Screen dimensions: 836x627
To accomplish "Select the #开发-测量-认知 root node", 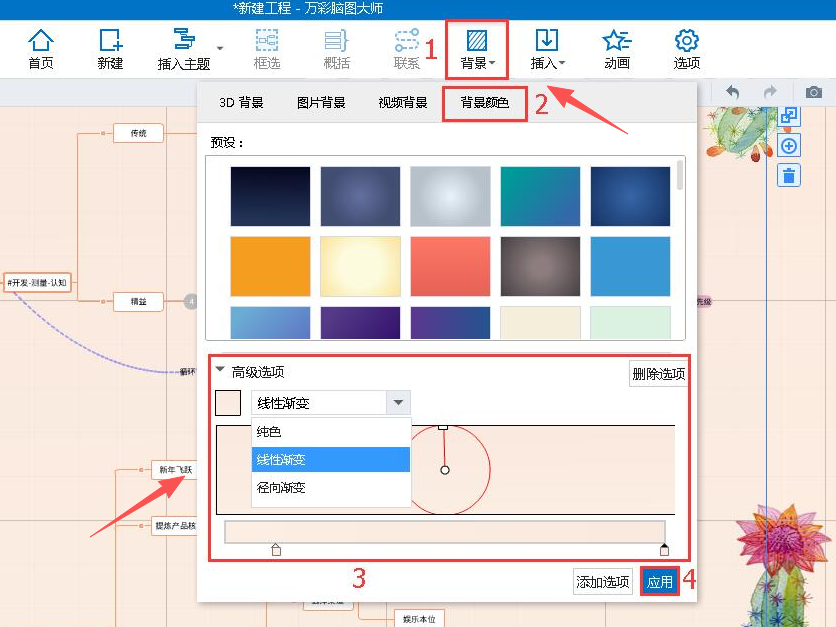I will pyautogui.click(x=37, y=283).
